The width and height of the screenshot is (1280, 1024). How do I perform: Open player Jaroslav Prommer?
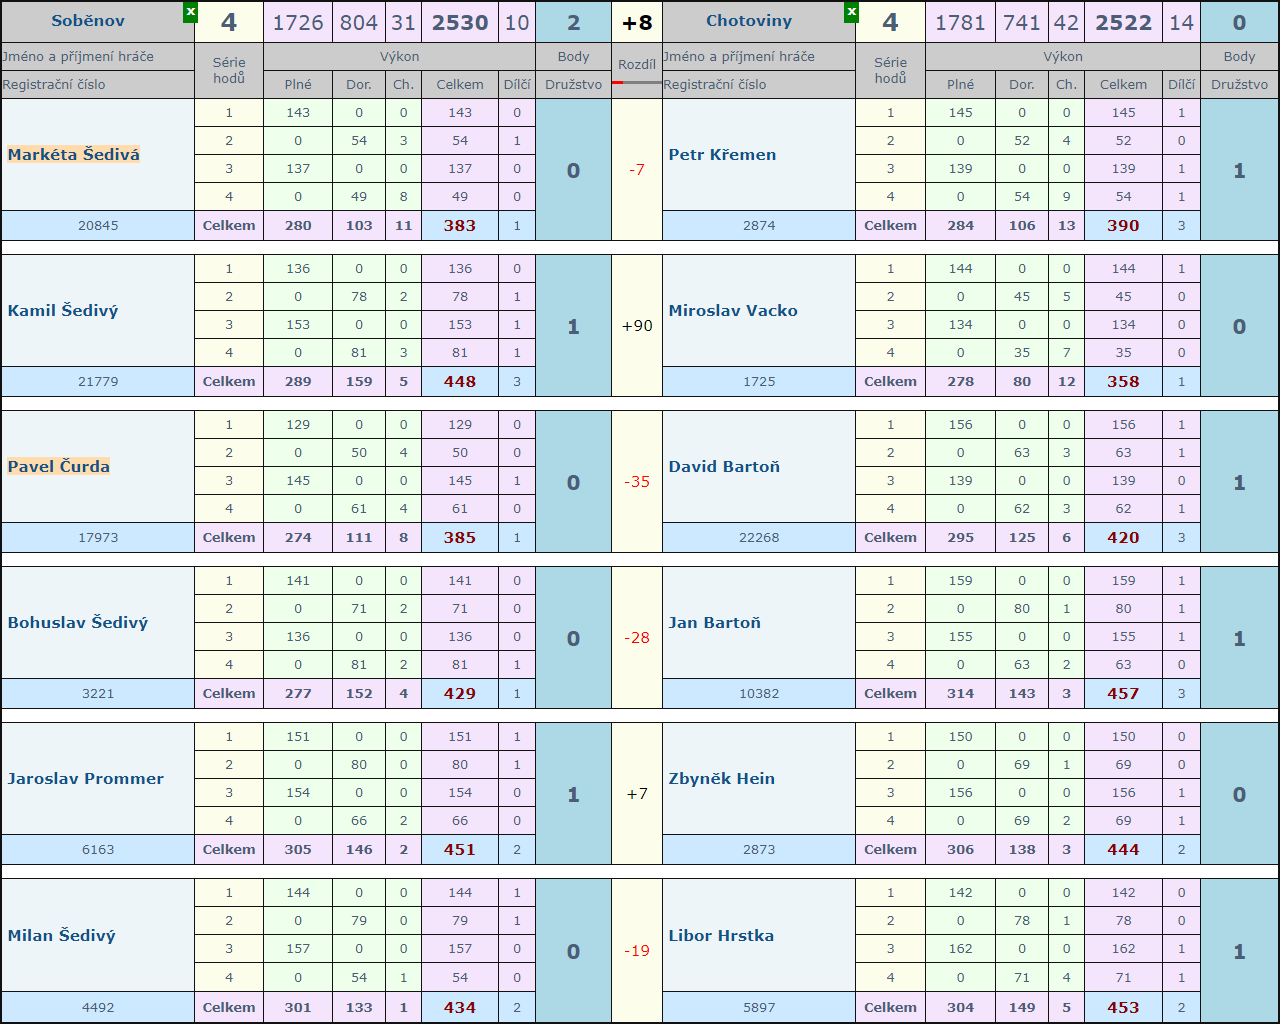[x=86, y=778]
